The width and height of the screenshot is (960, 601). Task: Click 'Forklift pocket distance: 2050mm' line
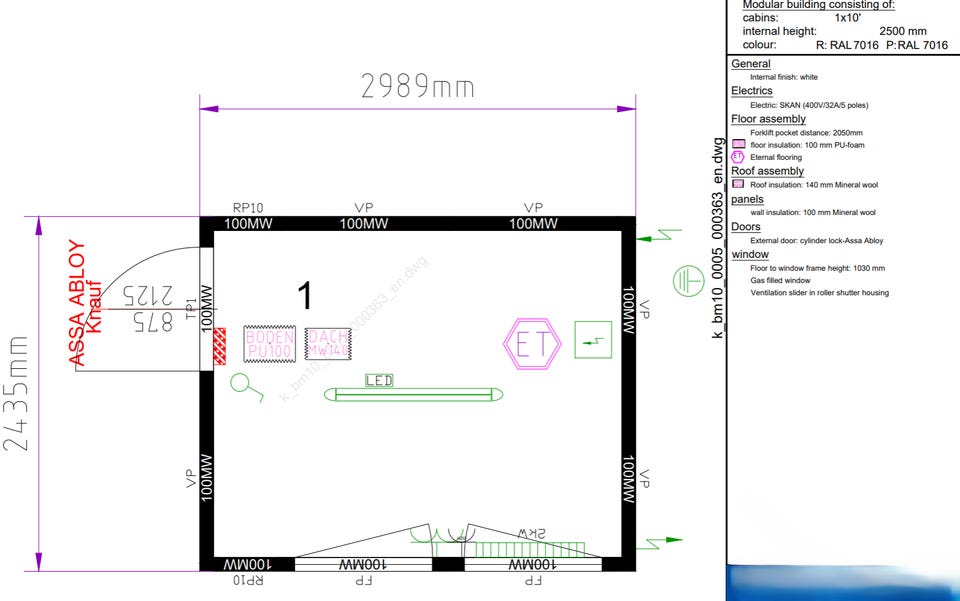coord(806,133)
